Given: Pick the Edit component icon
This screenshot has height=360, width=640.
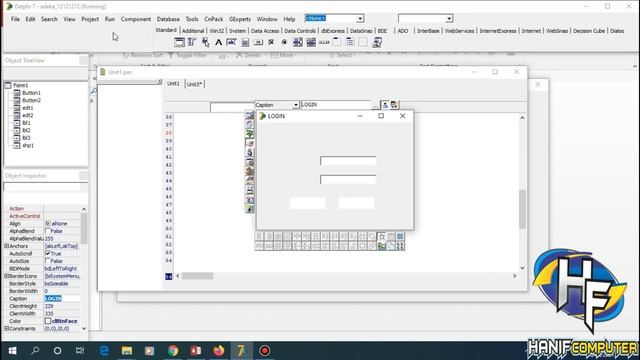Looking at the screenshot, I should [231, 42].
